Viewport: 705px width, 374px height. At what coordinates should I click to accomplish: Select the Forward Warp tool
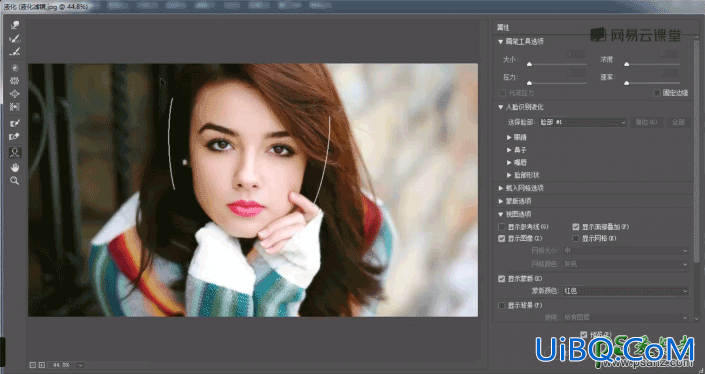(15, 26)
